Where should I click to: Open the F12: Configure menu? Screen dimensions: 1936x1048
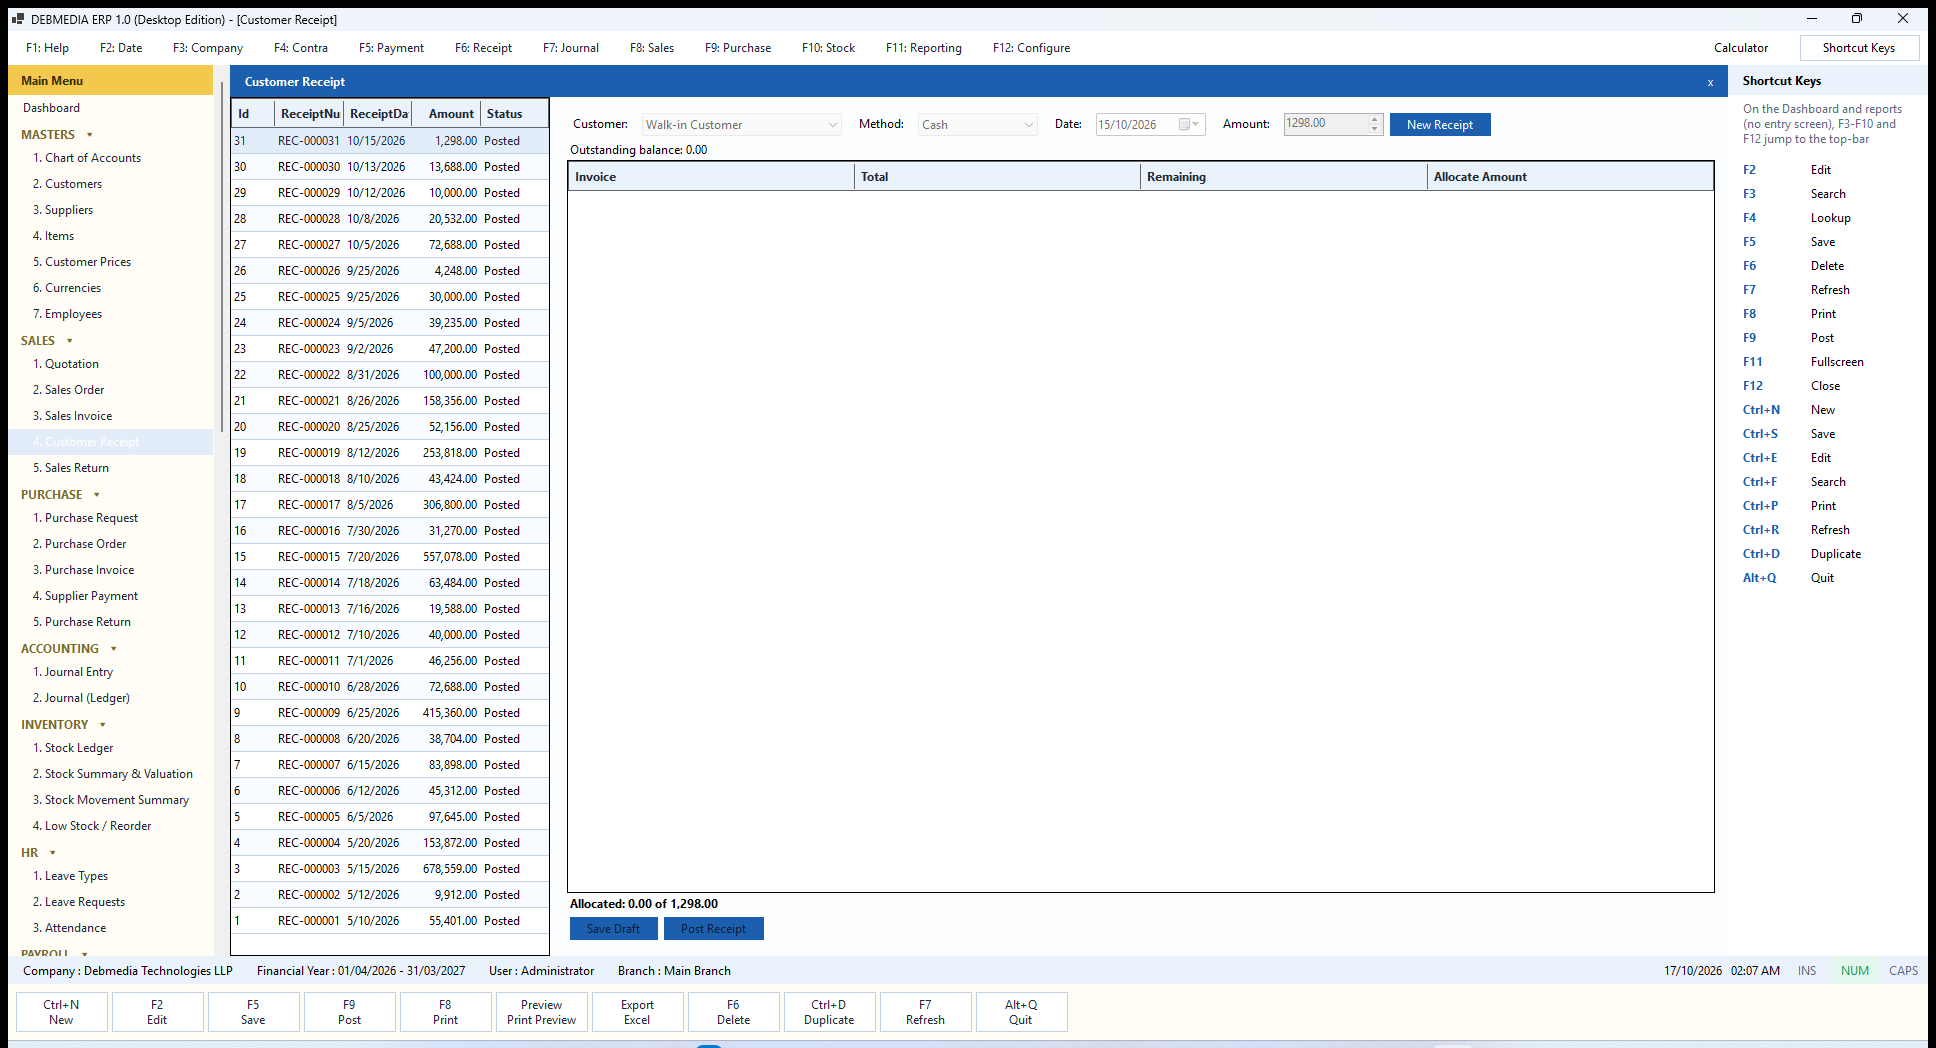1031,48
